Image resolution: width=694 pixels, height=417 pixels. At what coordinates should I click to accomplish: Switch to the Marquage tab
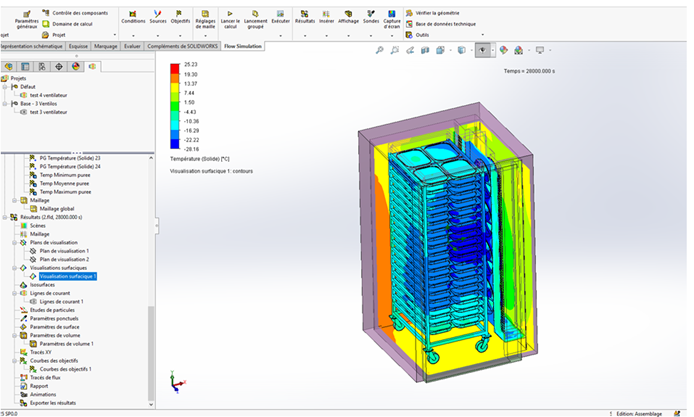click(105, 46)
